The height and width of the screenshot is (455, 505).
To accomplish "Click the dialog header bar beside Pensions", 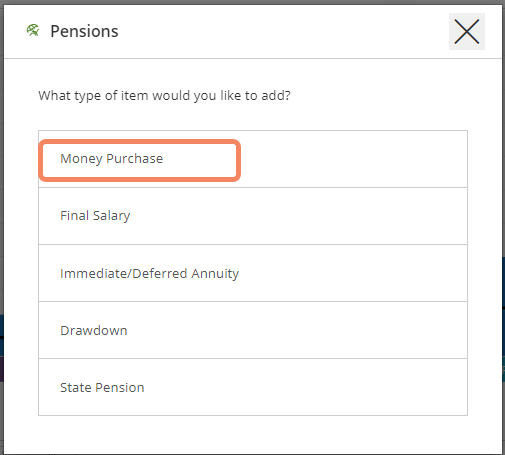I will coord(283,31).
